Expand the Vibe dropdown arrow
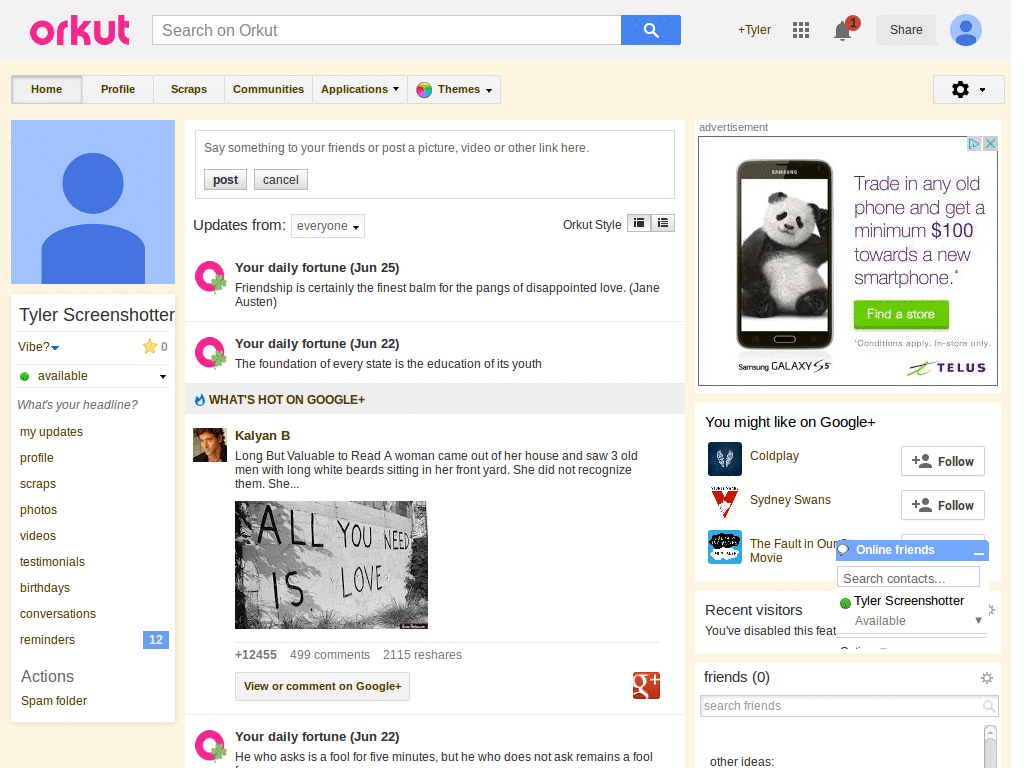Image resolution: width=1024 pixels, height=768 pixels. tap(55, 347)
